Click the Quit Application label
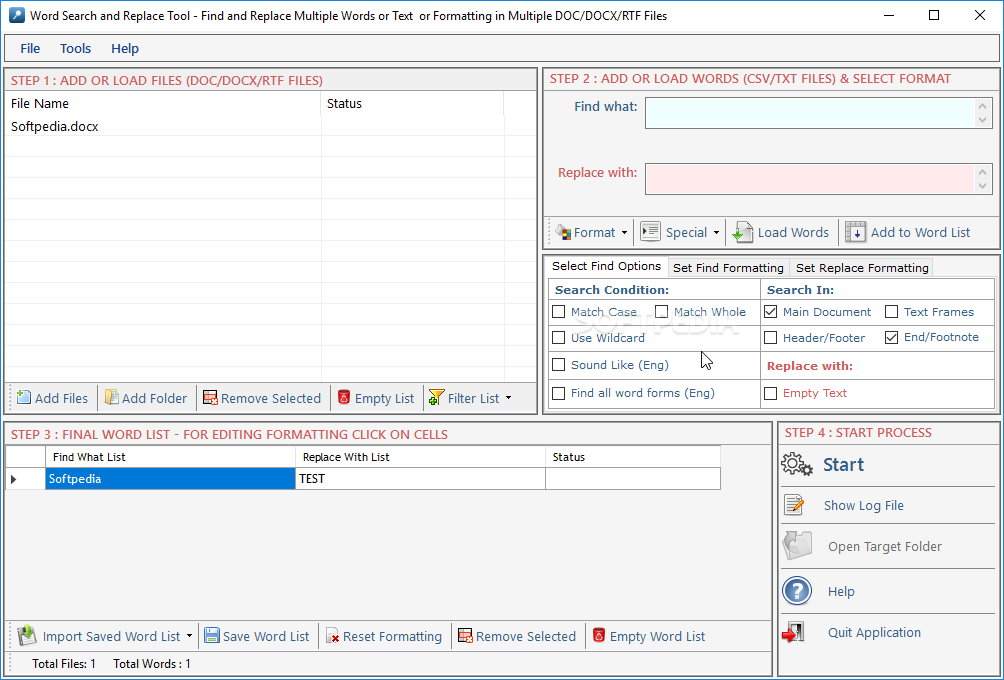Screen dimensions: 1004x680 (x=874, y=632)
